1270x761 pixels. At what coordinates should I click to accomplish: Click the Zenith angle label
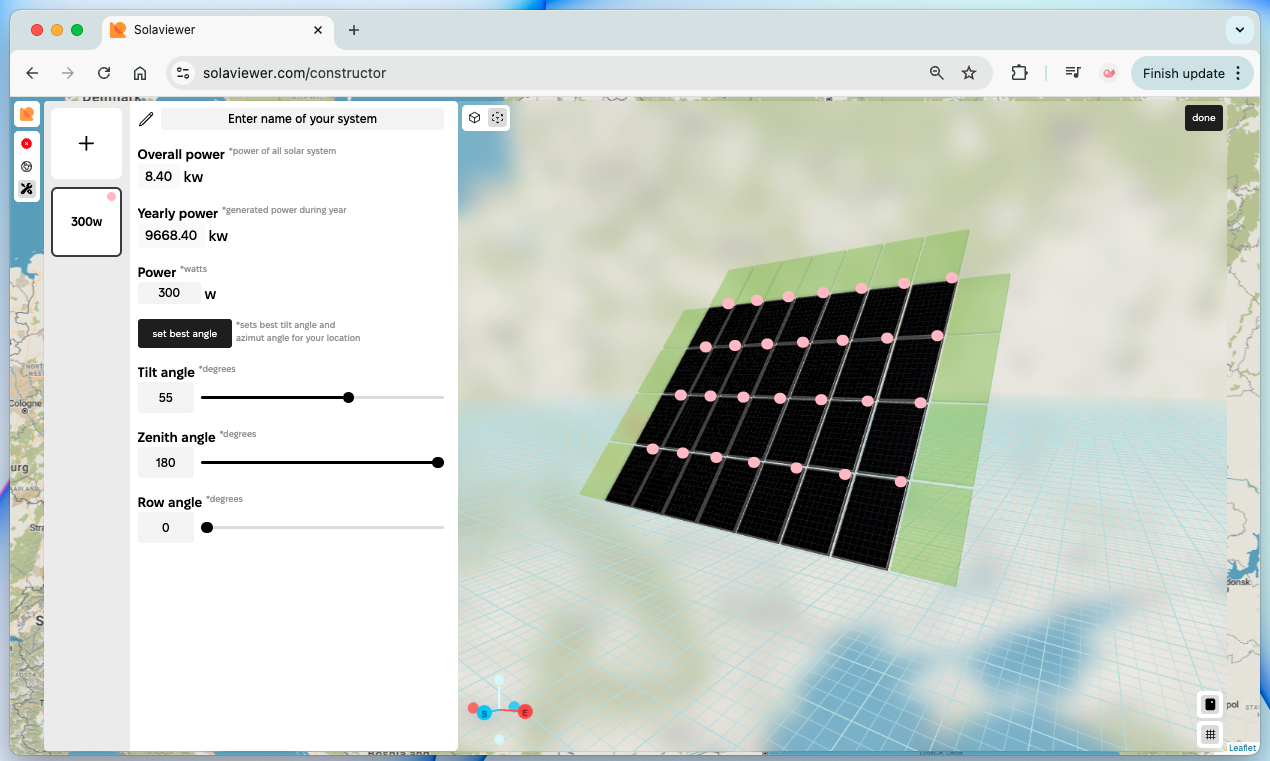177,438
